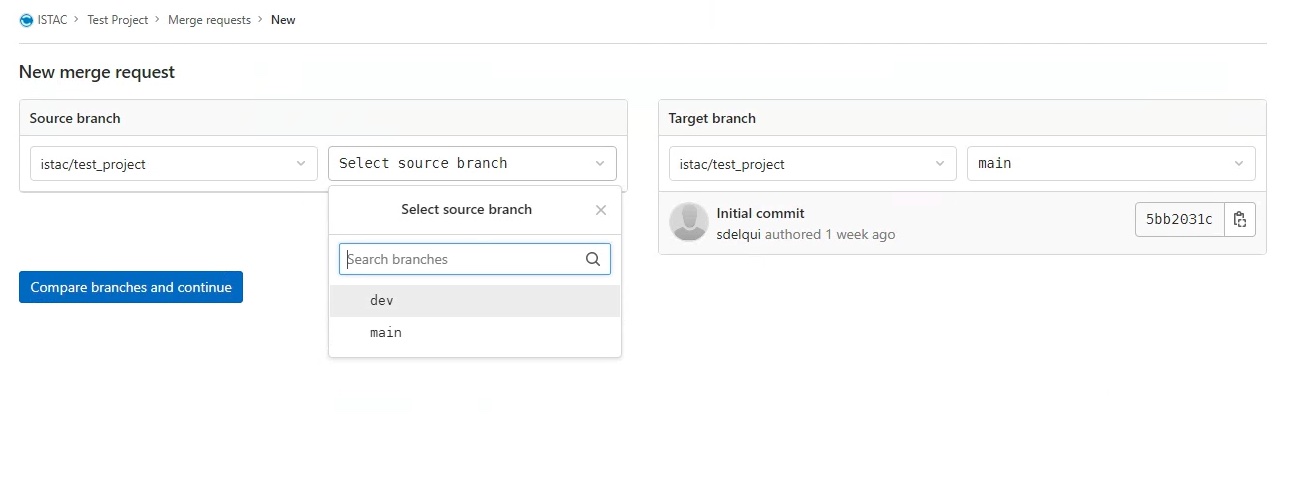Image resolution: width=1301 pixels, height=493 pixels.
Task: Toggle the Select source branch dropdown
Action: pyautogui.click(x=472, y=164)
